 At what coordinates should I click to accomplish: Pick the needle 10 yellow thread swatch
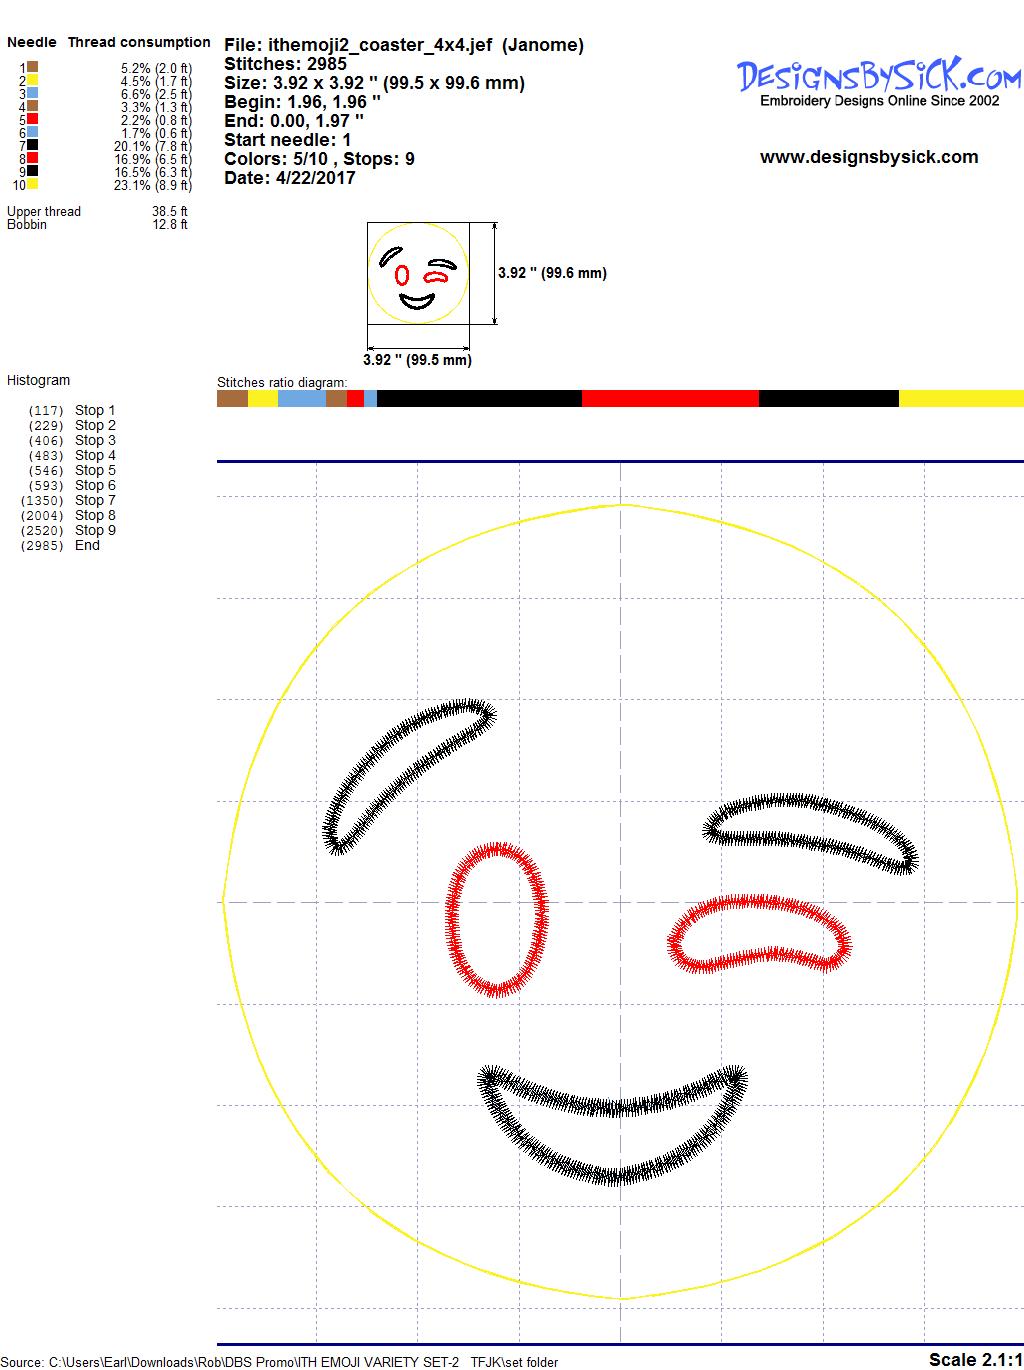tap(33, 184)
